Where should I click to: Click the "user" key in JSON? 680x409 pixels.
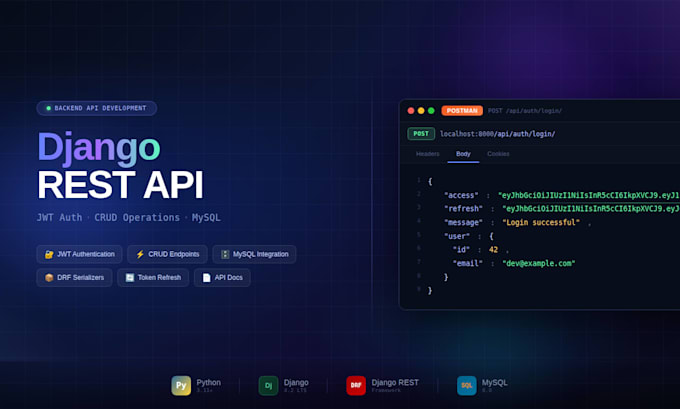(457, 236)
